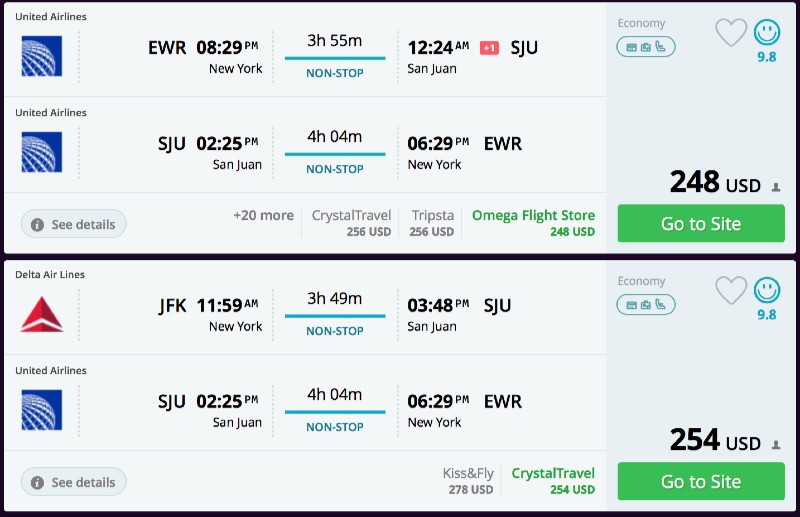Favorite the 254 USD flight with the heart
The image size is (800, 517).
coord(731,291)
